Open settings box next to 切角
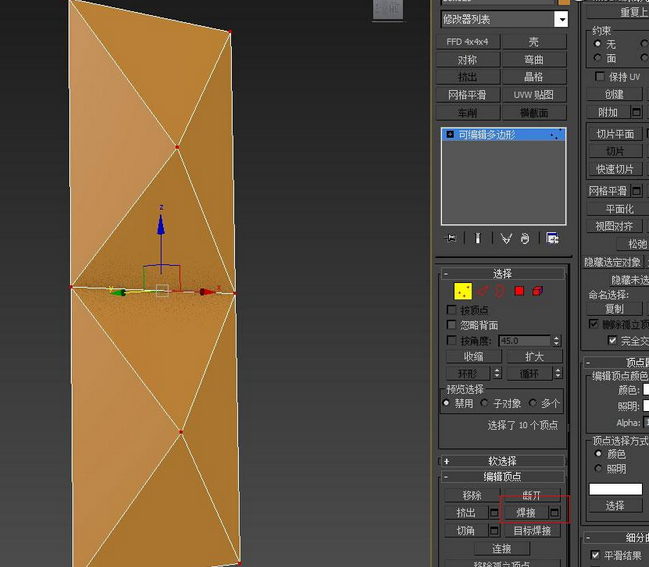The image size is (649, 567). pyautogui.click(x=494, y=530)
